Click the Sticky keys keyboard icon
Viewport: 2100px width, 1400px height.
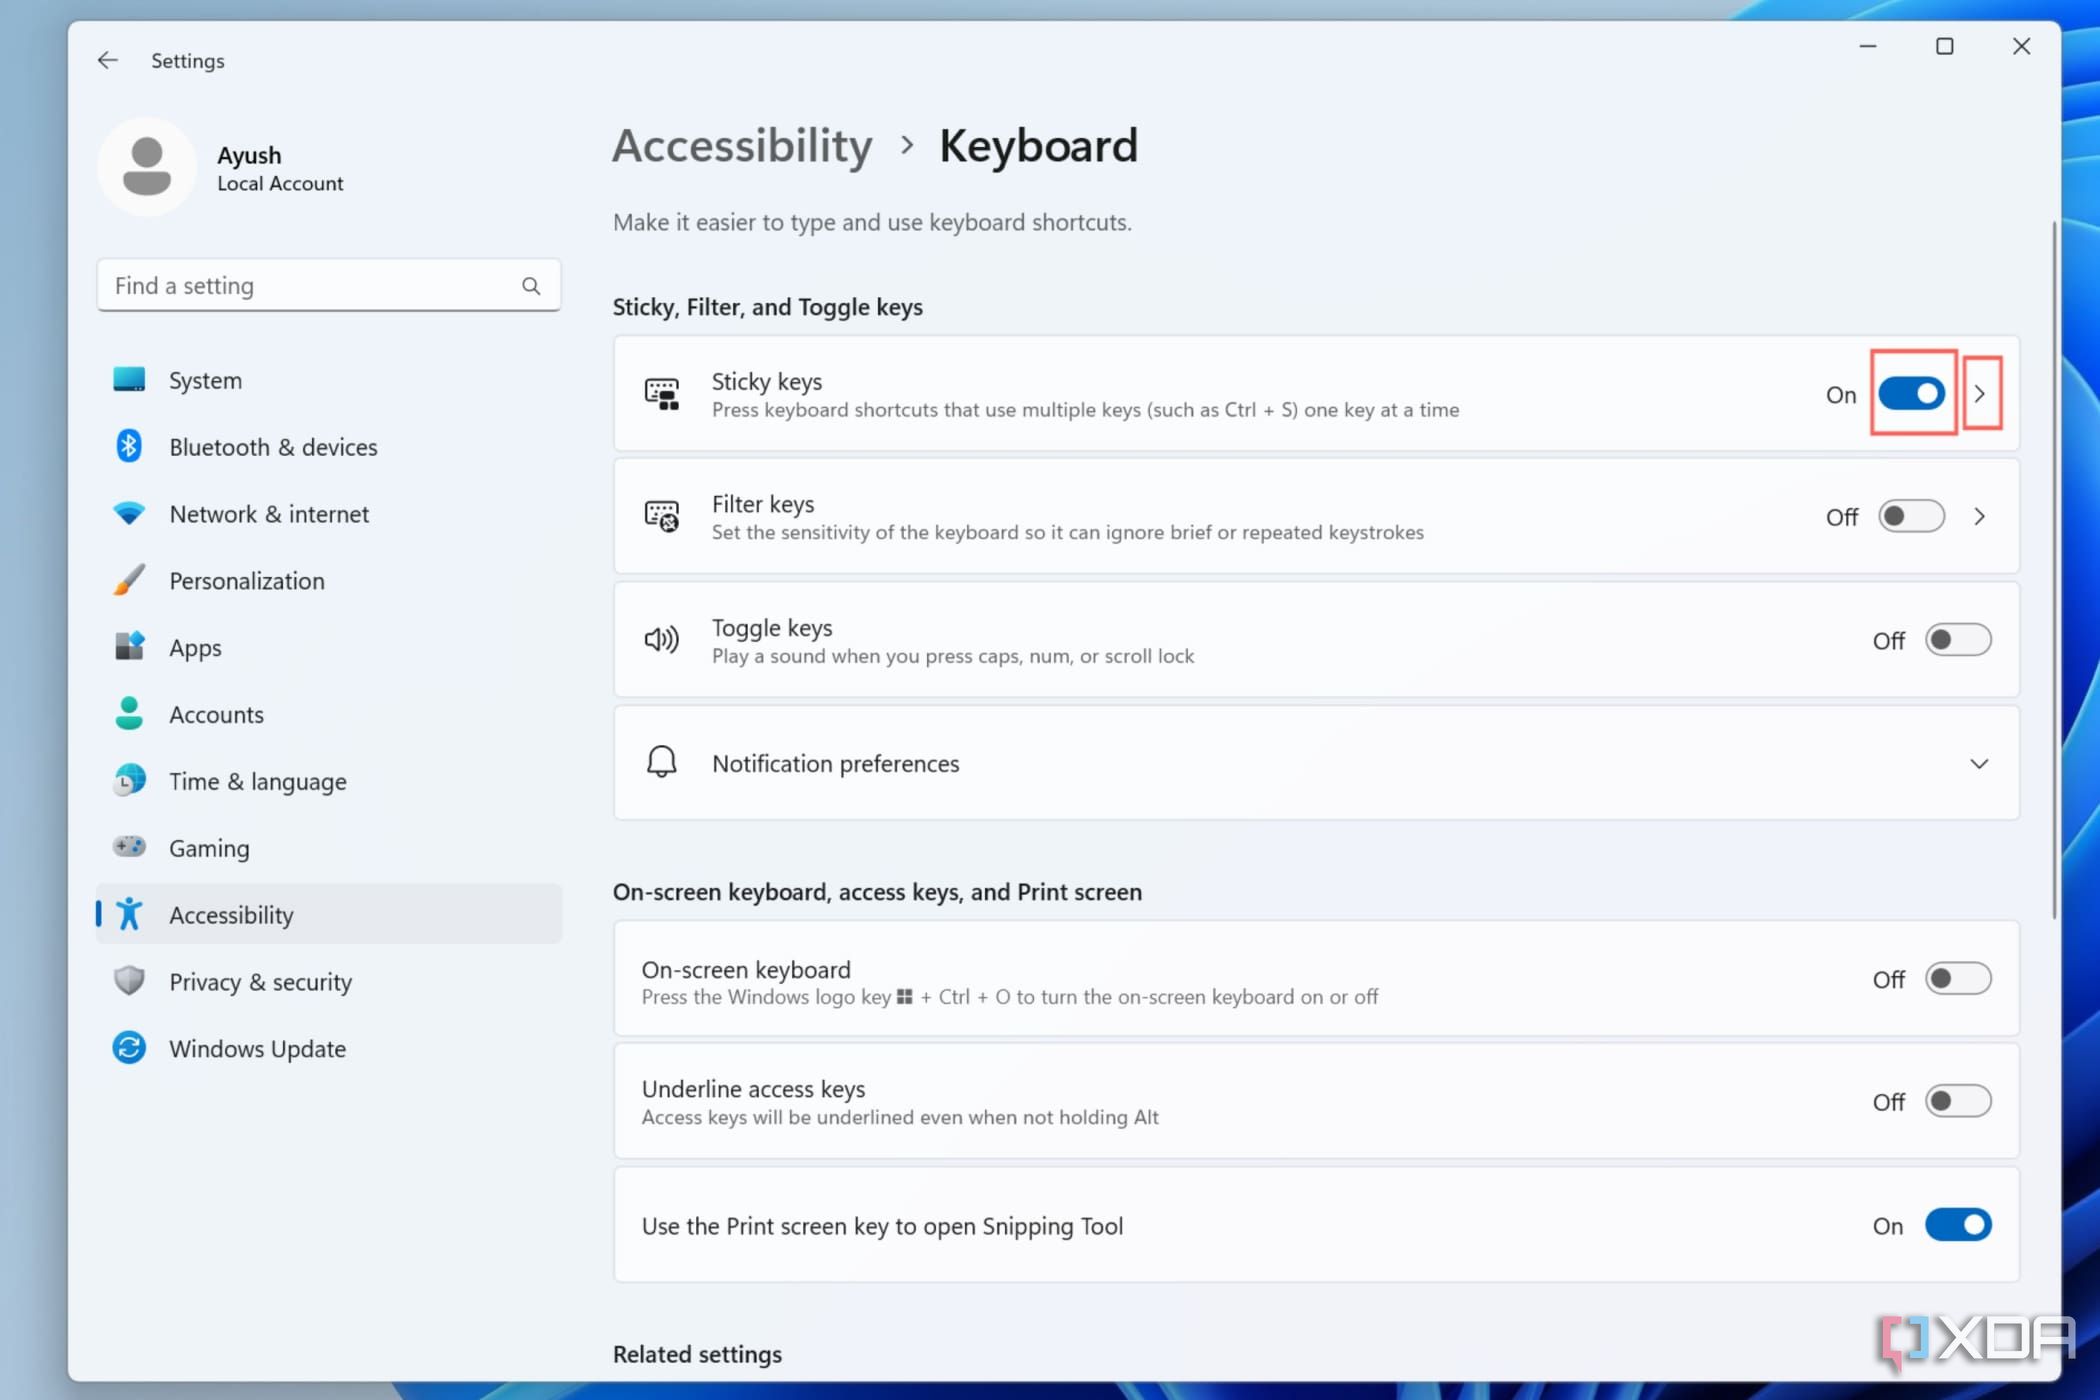(662, 394)
